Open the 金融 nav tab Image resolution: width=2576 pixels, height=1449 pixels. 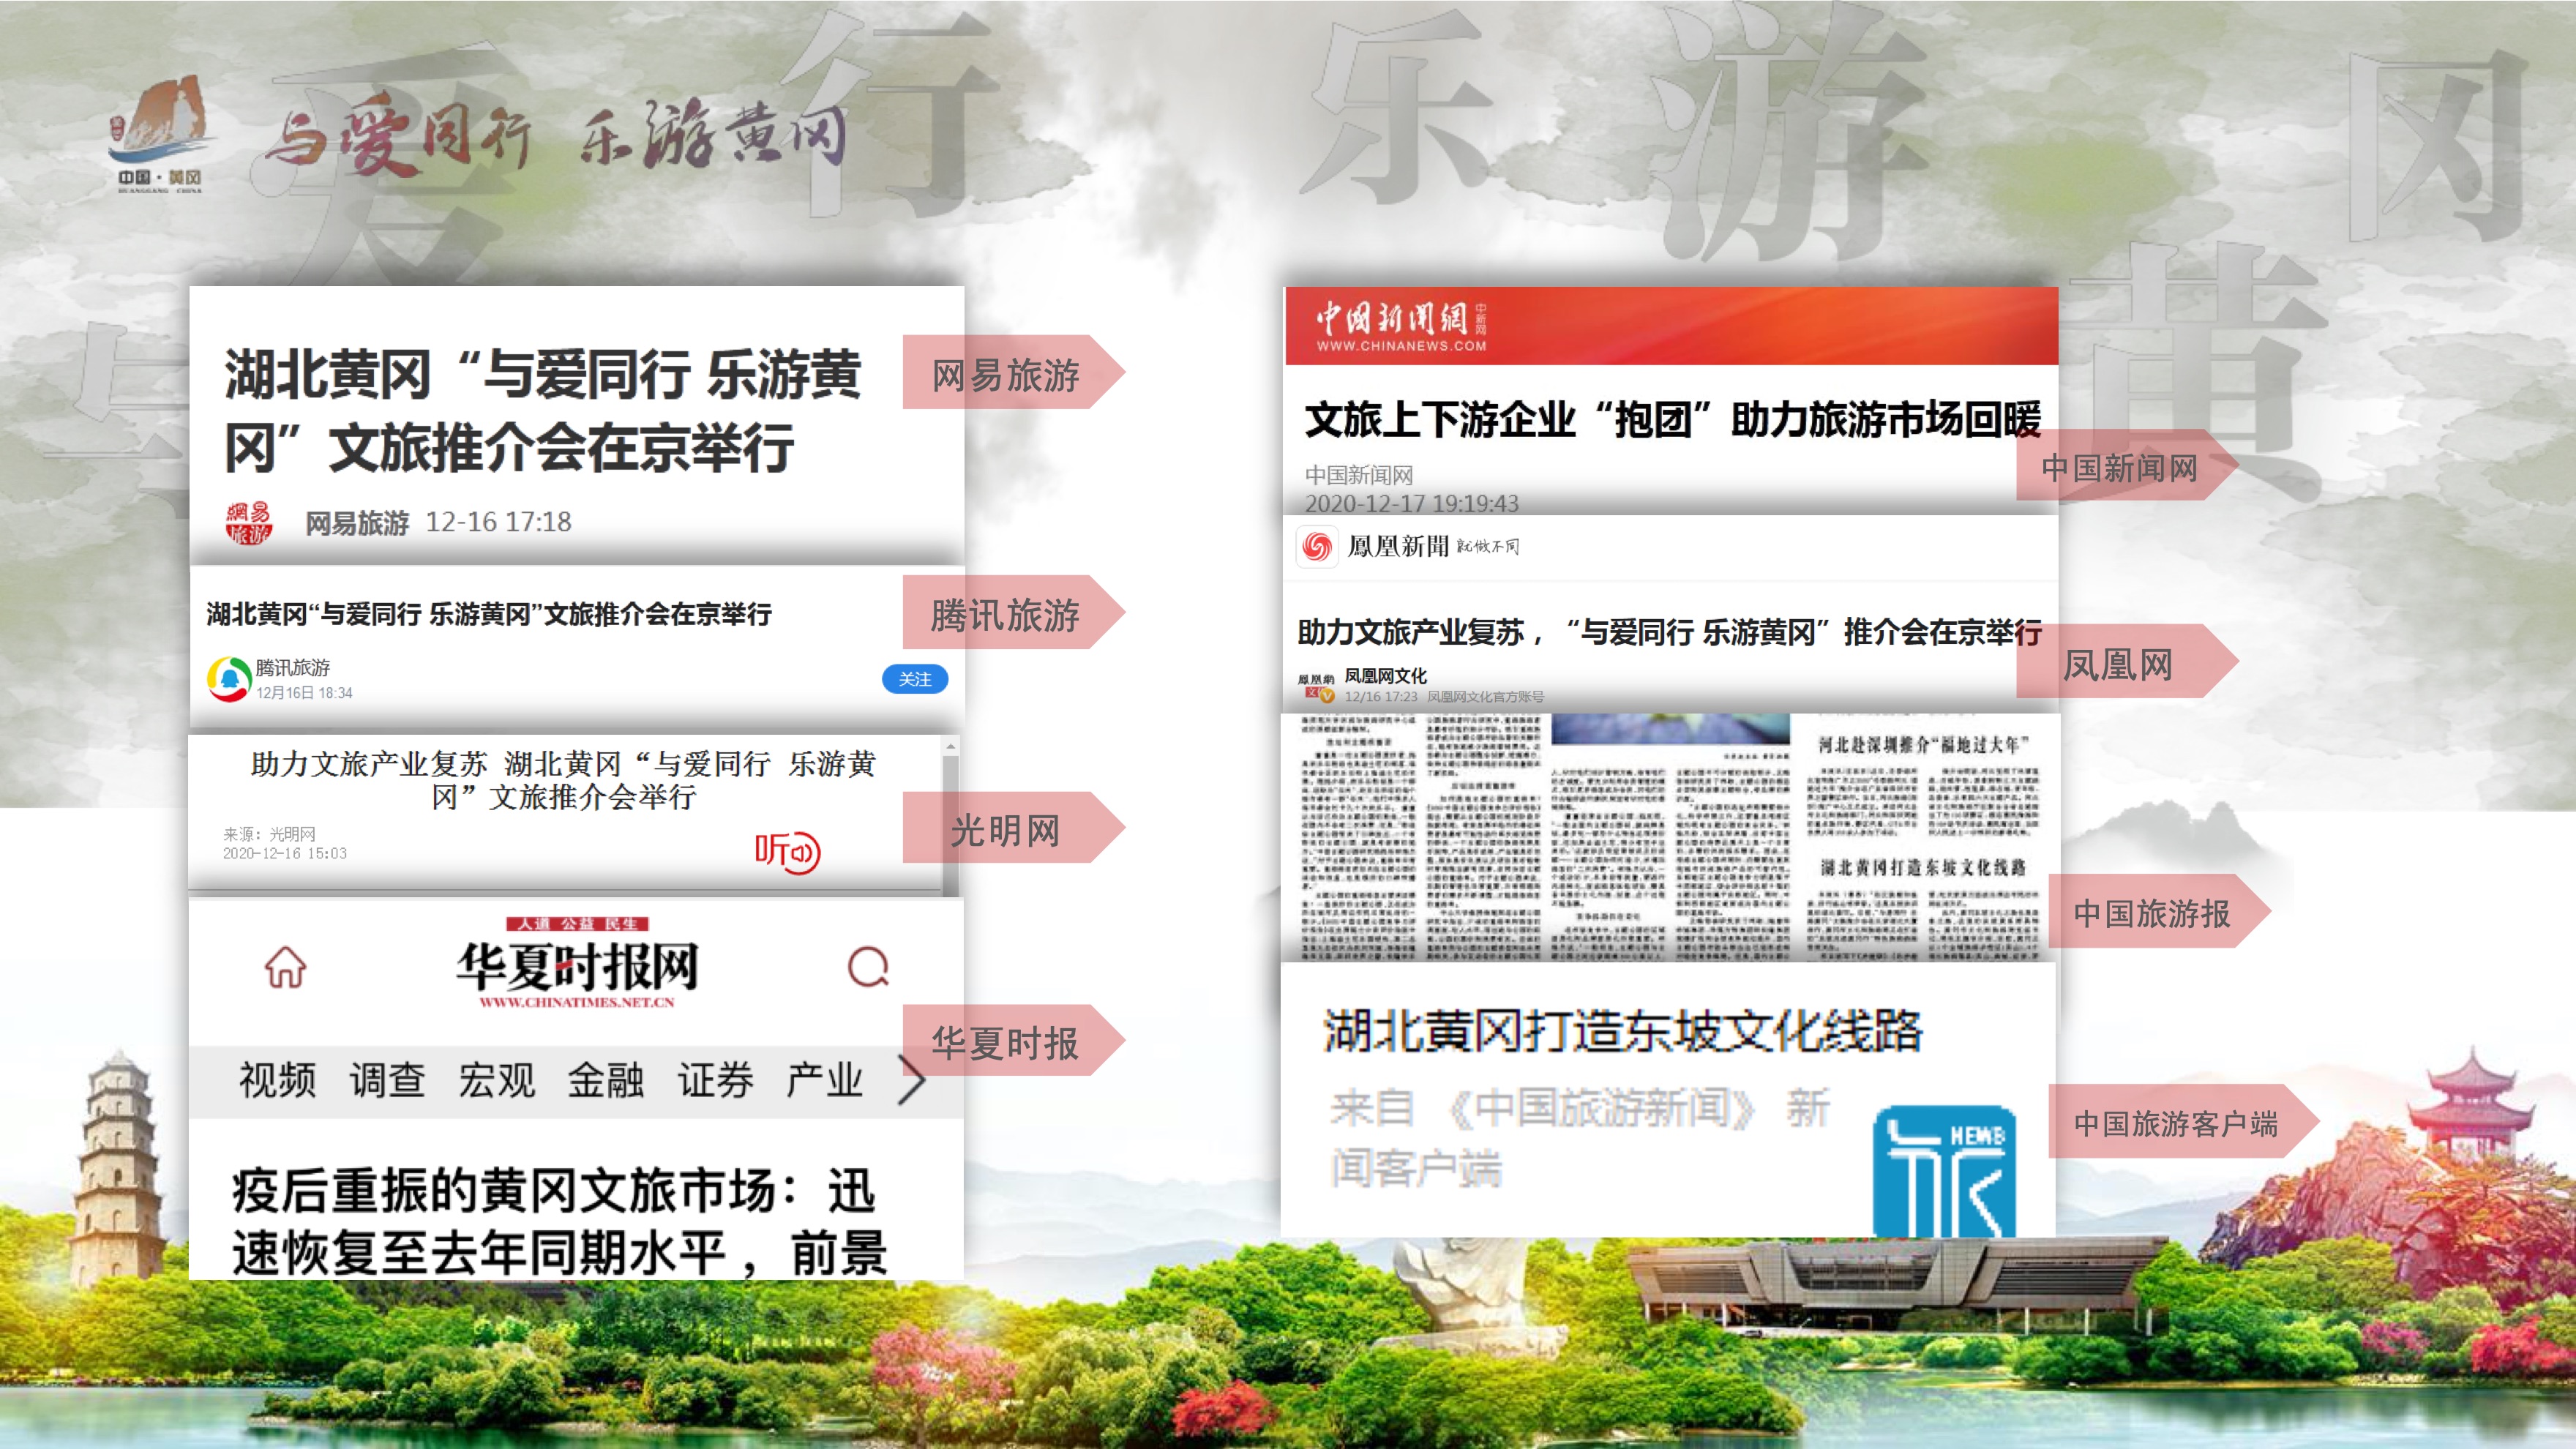(x=605, y=1080)
